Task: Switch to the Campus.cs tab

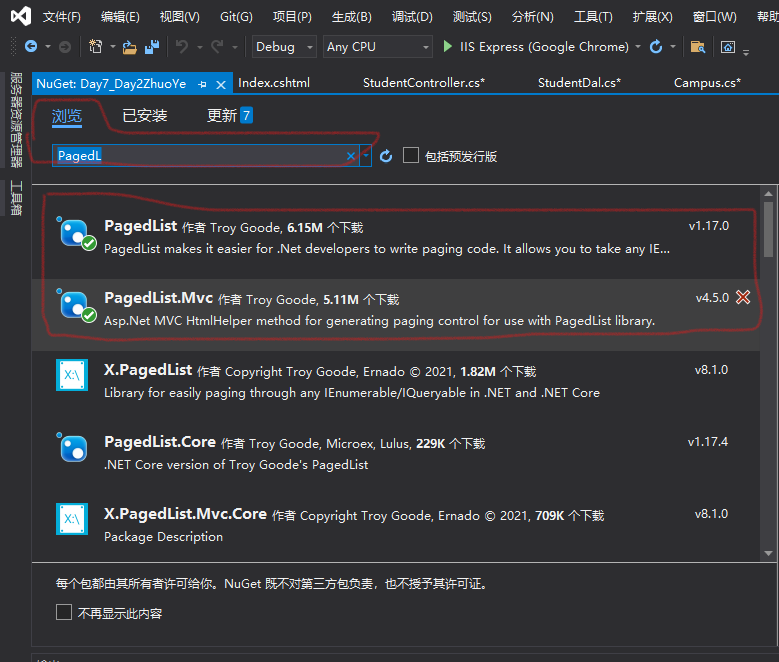Action: coord(707,83)
